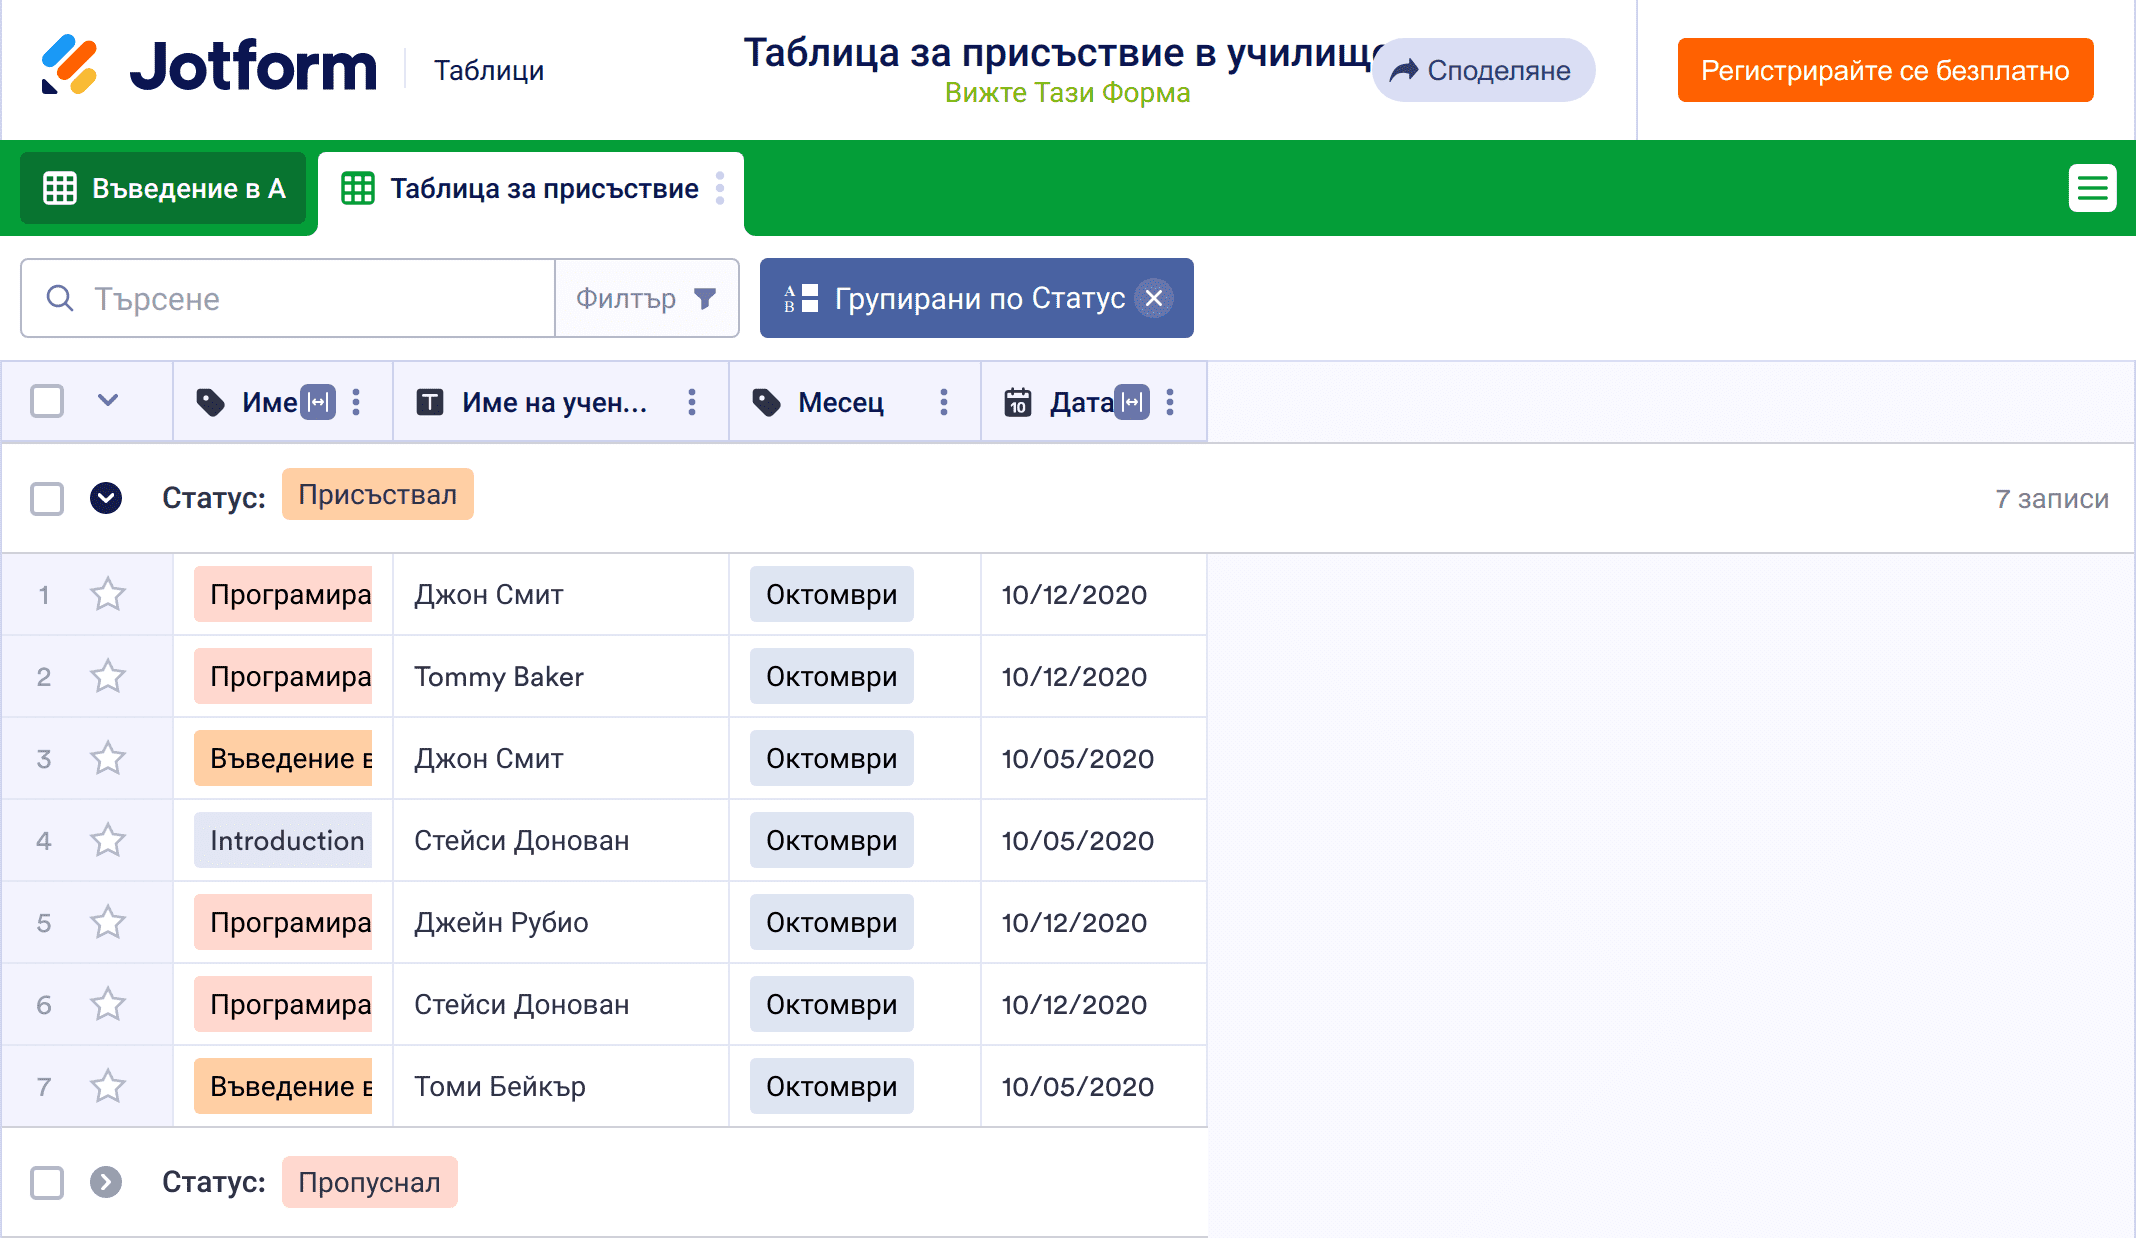Remove the Групирани по Статус grouping

tap(1154, 298)
